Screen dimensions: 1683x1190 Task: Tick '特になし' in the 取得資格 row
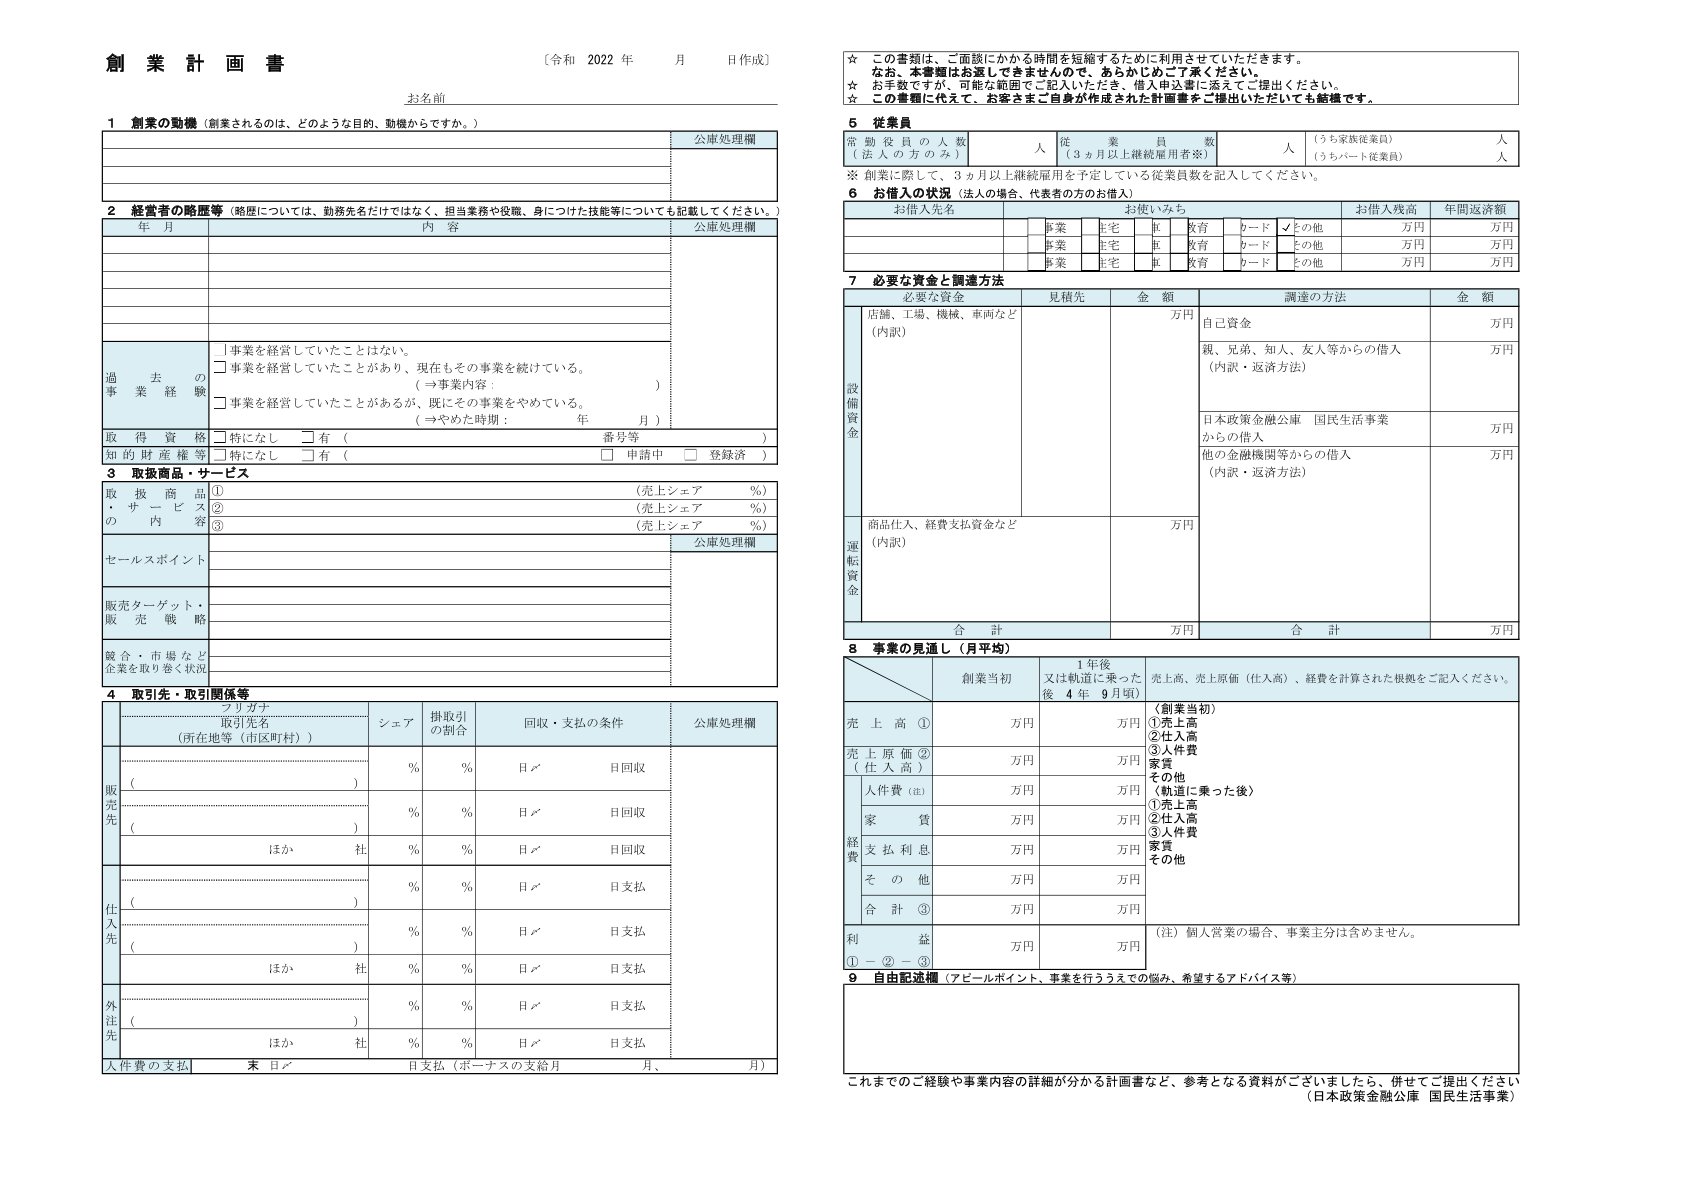tap(219, 438)
